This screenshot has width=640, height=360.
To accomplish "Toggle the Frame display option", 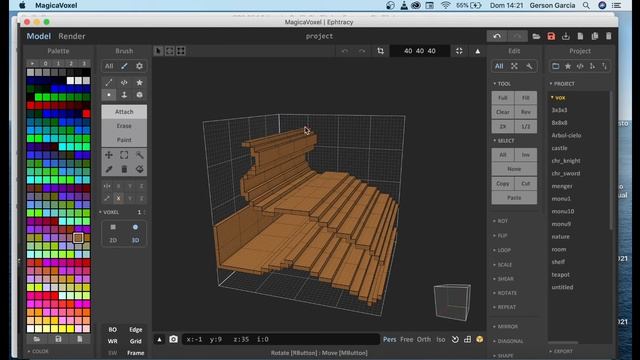I will coord(136,353).
